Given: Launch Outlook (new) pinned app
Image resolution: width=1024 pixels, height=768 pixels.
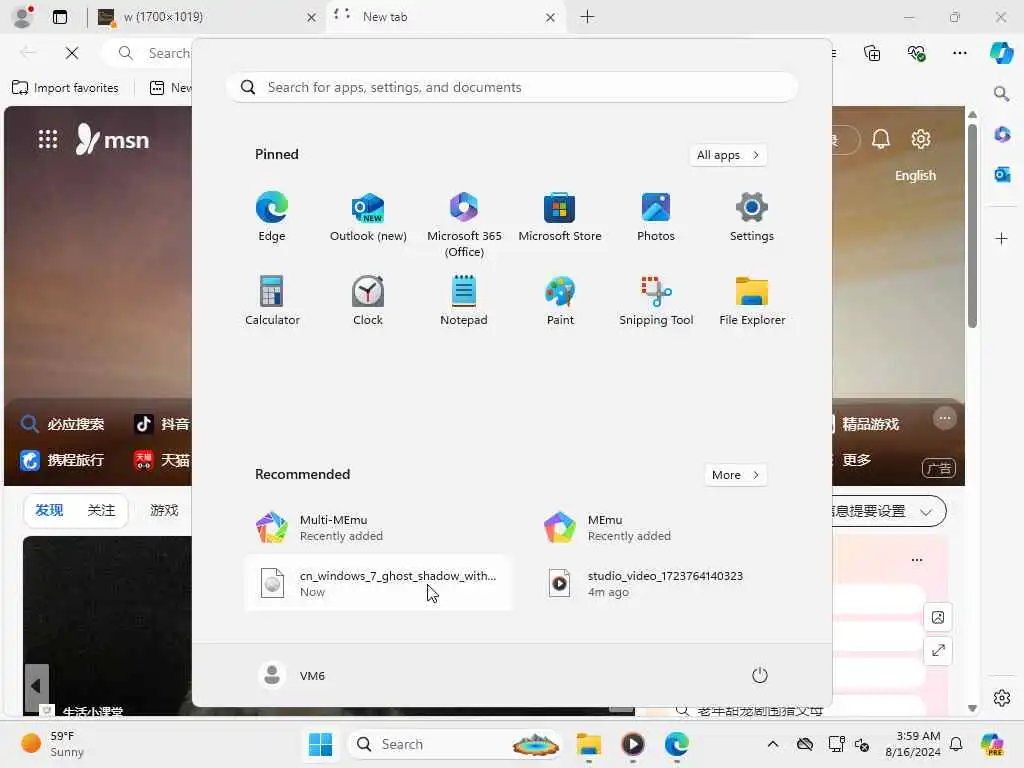Looking at the screenshot, I should 368,216.
